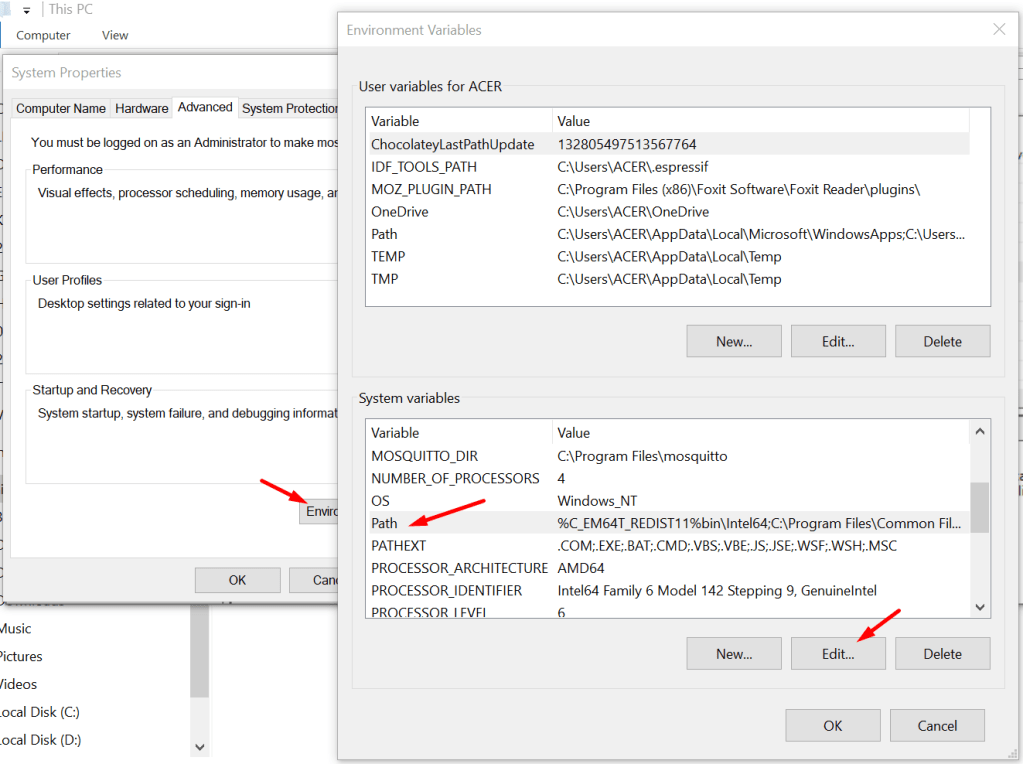
Task: Open the View ribbon tab in Explorer
Action: [115, 35]
